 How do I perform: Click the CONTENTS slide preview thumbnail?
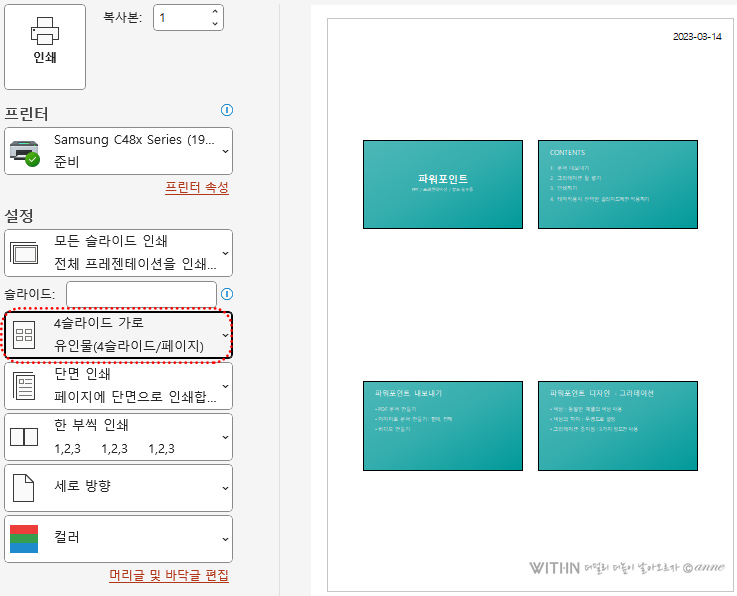click(x=618, y=184)
